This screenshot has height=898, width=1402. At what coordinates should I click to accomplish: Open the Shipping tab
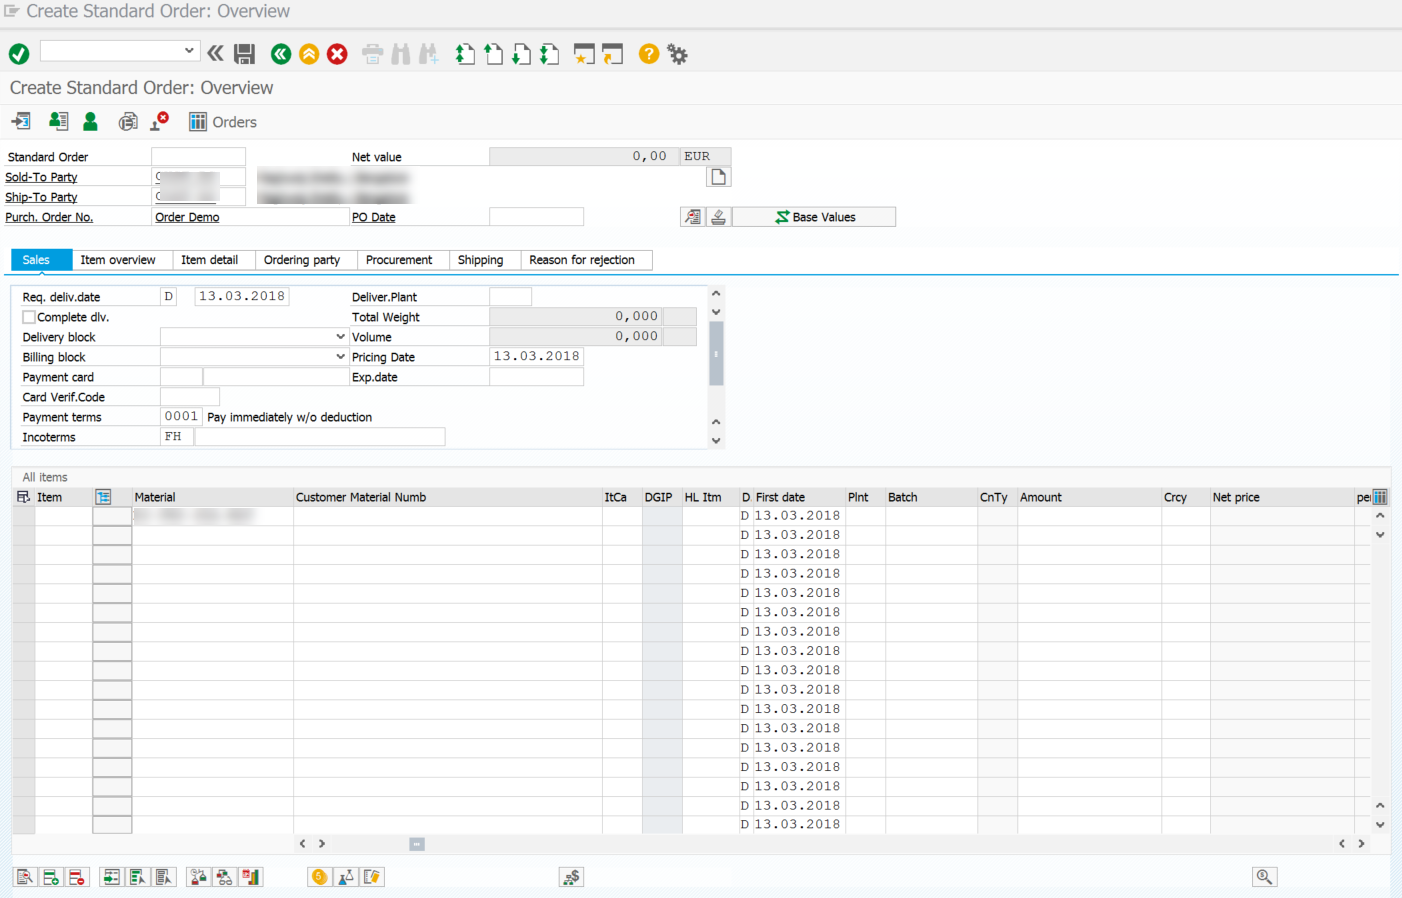pos(480,260)
